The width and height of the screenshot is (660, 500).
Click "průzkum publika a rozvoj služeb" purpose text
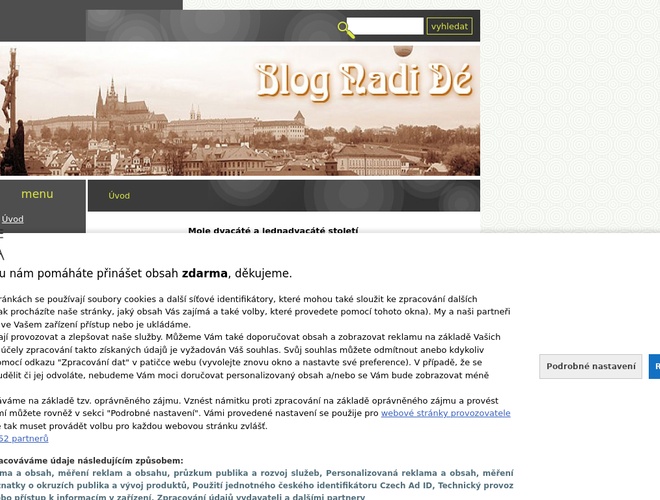[232, 472]
